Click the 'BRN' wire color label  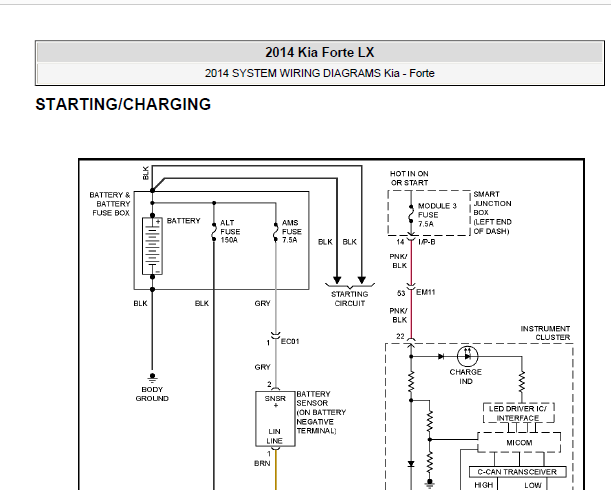(x=262, y=463)
